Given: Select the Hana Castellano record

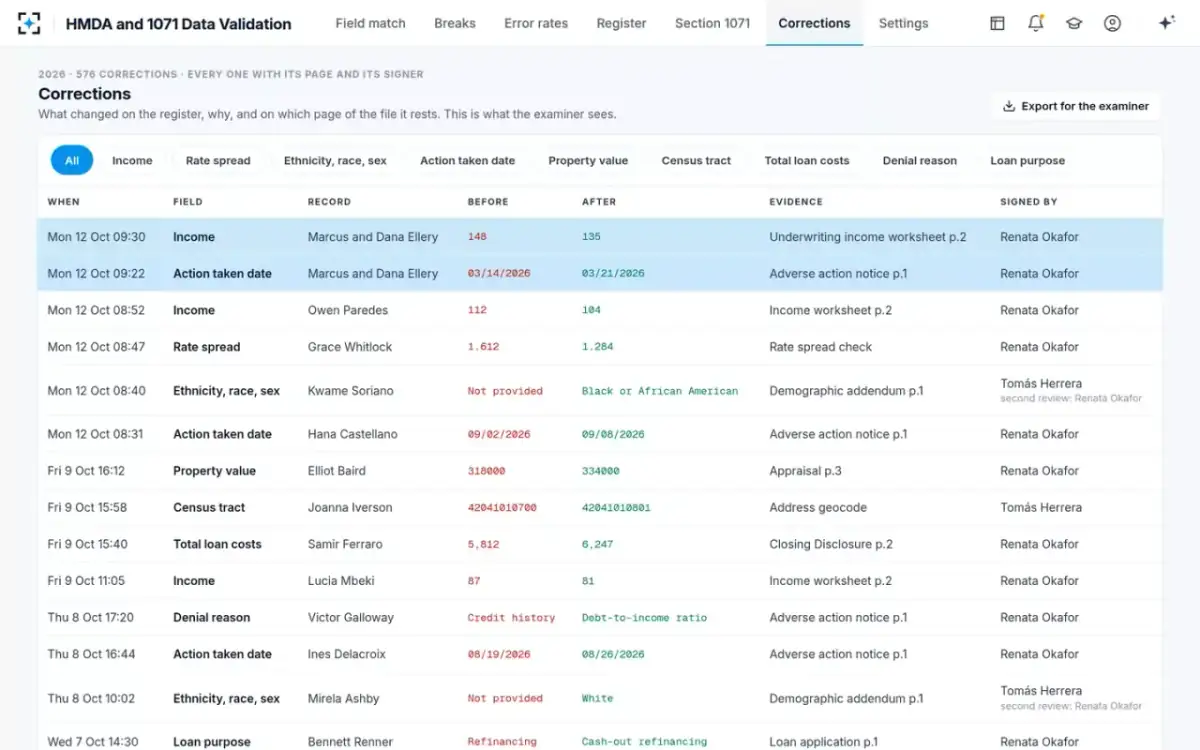Looking at the screenshot, I should [352, 434].
